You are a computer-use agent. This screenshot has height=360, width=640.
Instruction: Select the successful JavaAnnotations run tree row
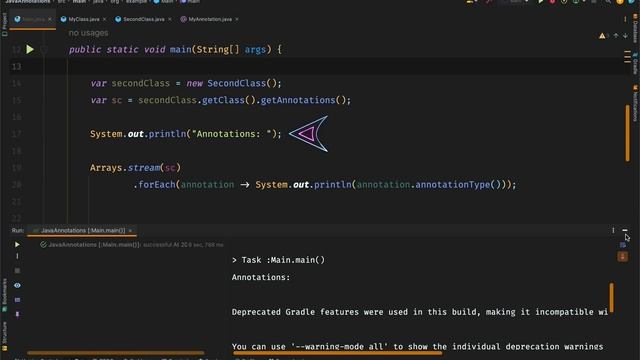(x=131, y=245)
